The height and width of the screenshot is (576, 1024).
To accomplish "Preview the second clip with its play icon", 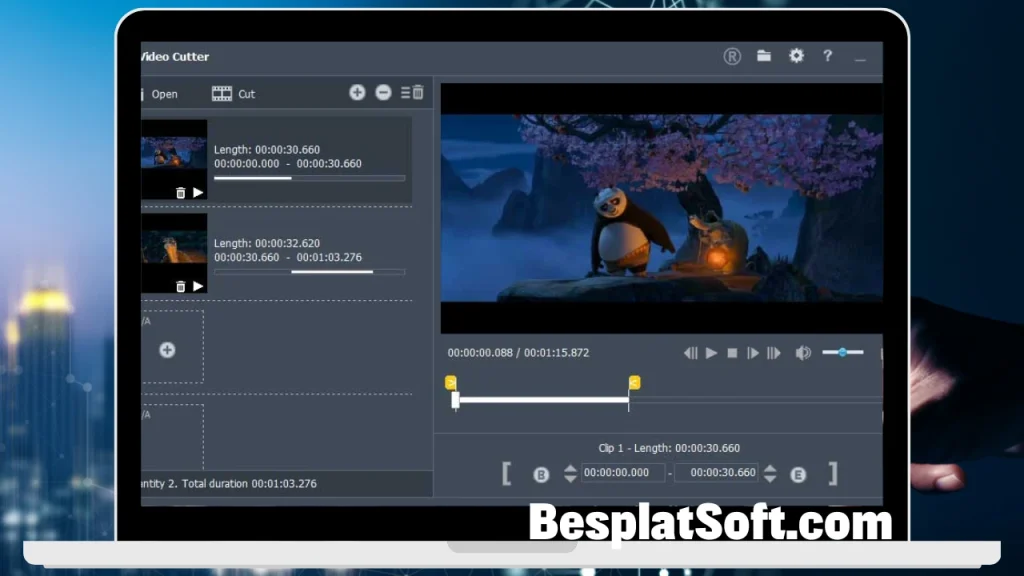I will pyautogui.click(x=198, y=285).
